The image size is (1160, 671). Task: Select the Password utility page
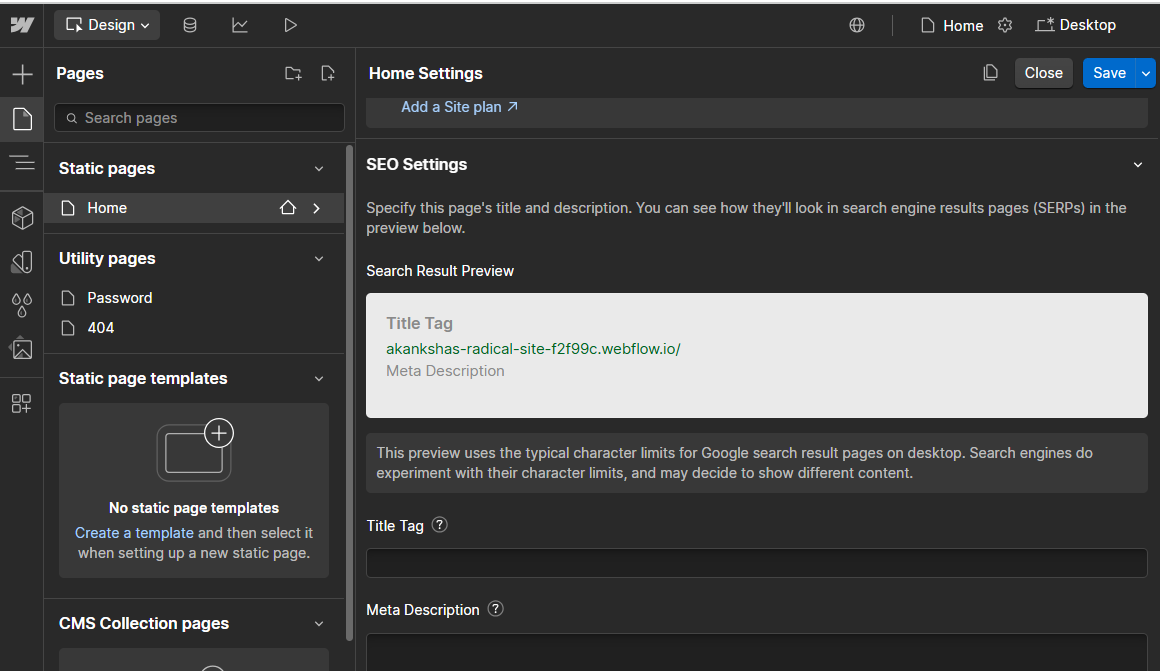tap(119, 298)
